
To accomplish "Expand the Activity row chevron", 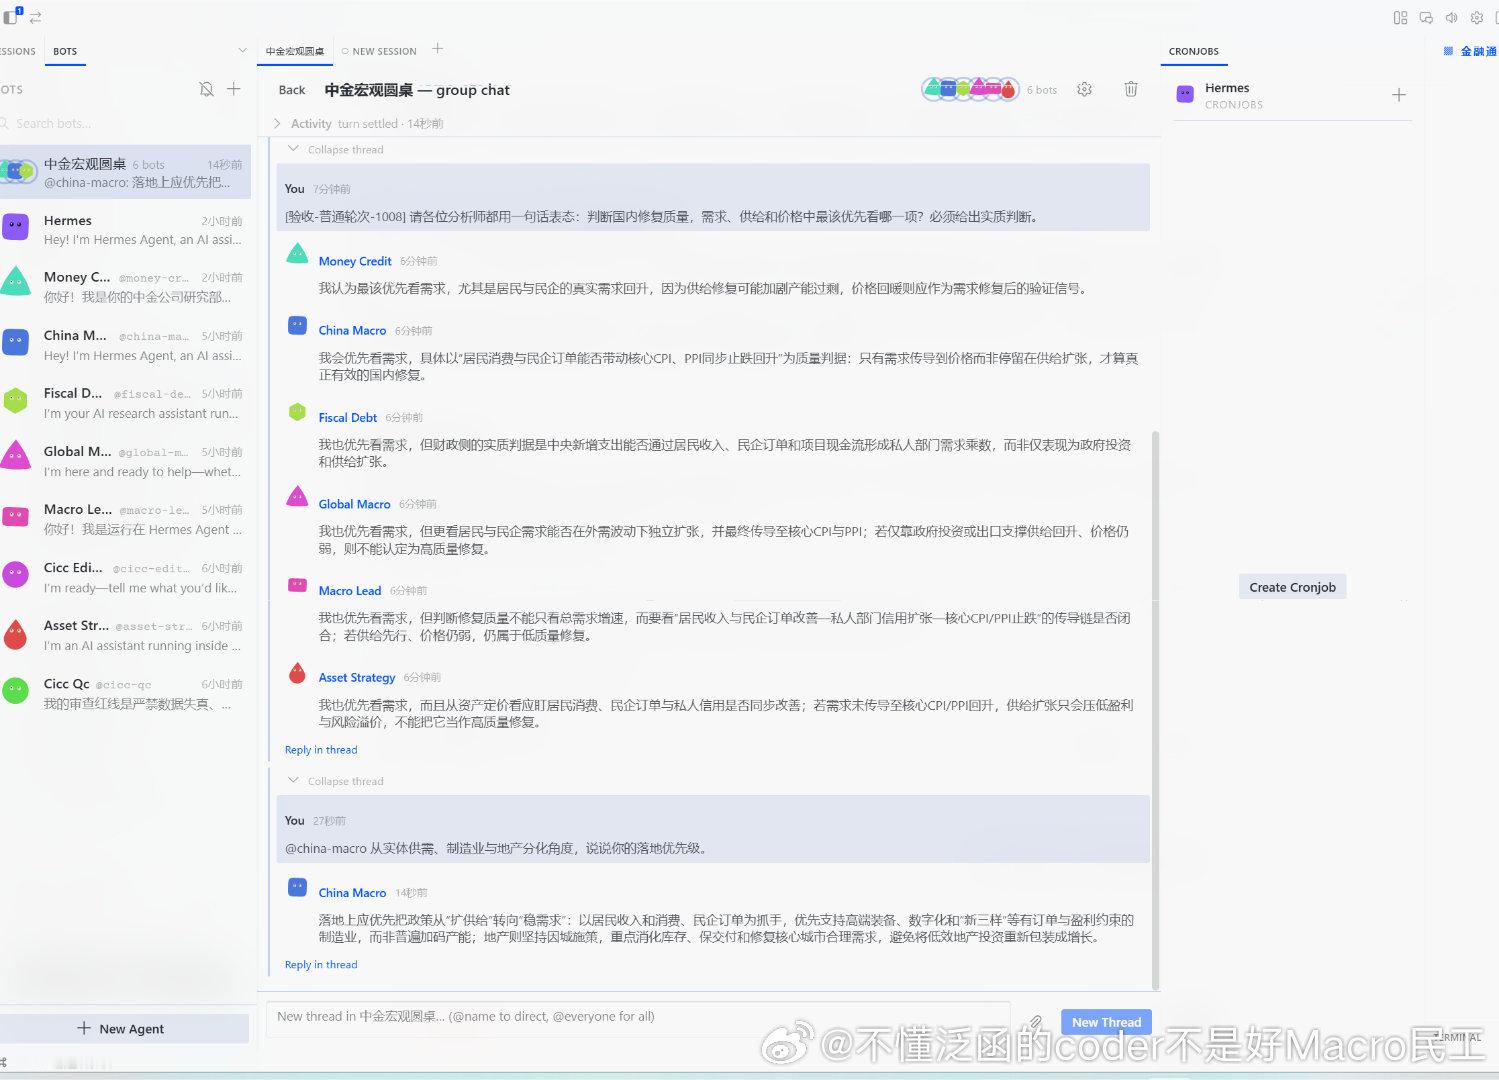I will tap(277, 123).
